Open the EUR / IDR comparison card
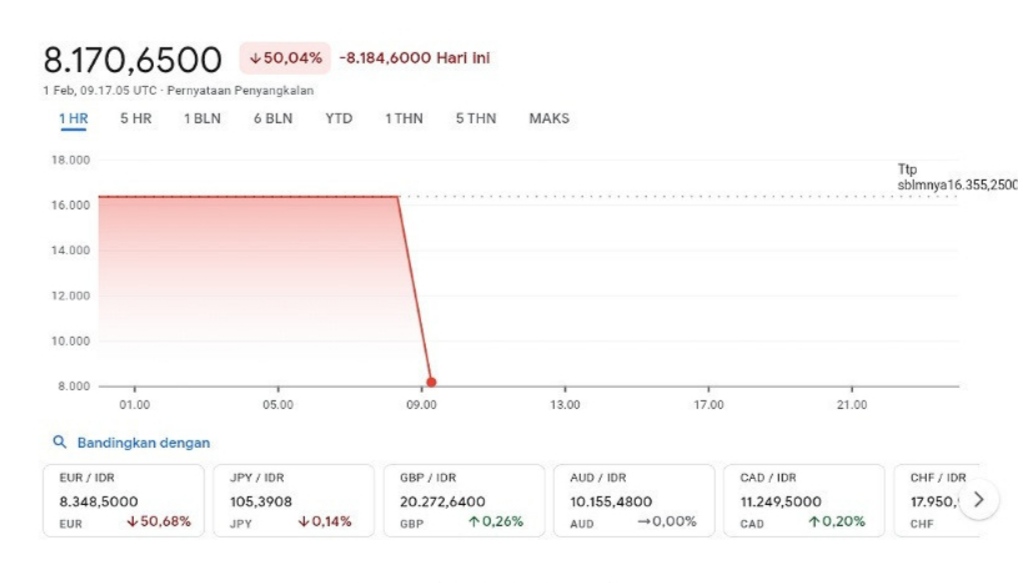Screen dimensions: 1023x583 point(124,500)
